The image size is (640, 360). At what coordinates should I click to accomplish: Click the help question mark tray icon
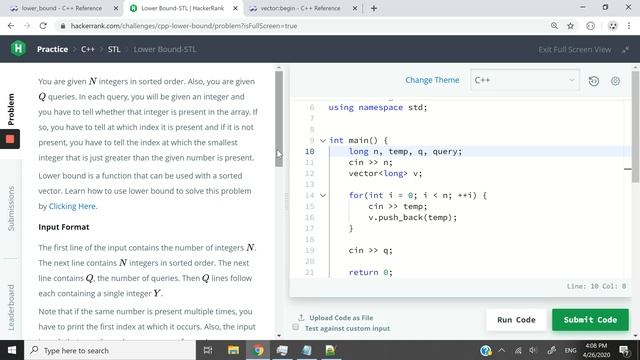point(486,350)
